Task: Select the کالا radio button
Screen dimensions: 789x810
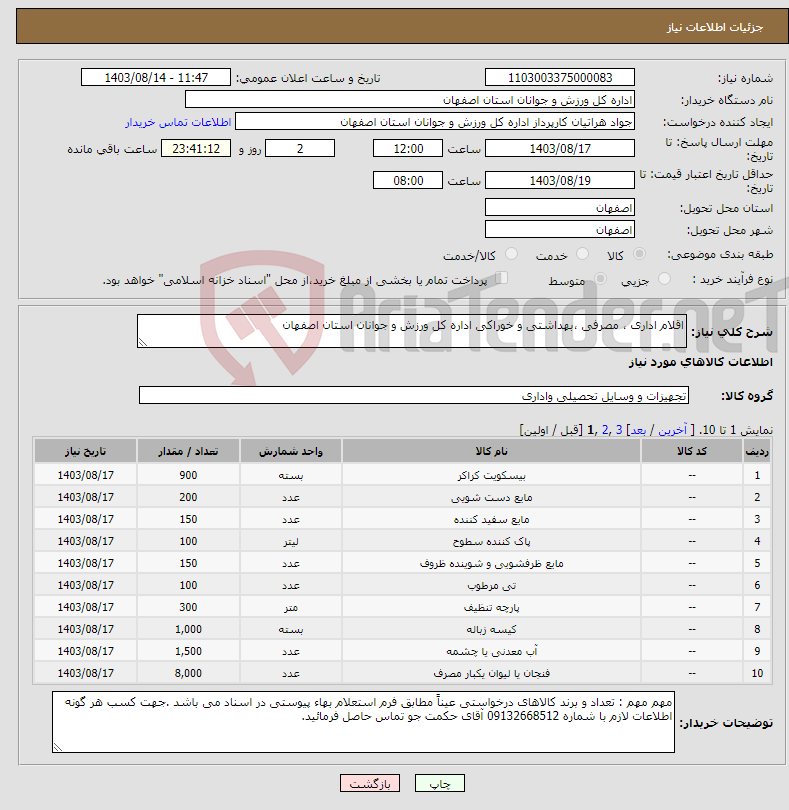Action: 639,254
